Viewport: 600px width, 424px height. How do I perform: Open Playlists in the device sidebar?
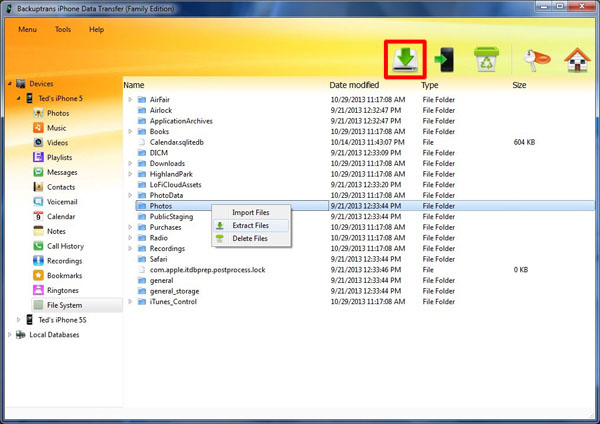point(59,157)
